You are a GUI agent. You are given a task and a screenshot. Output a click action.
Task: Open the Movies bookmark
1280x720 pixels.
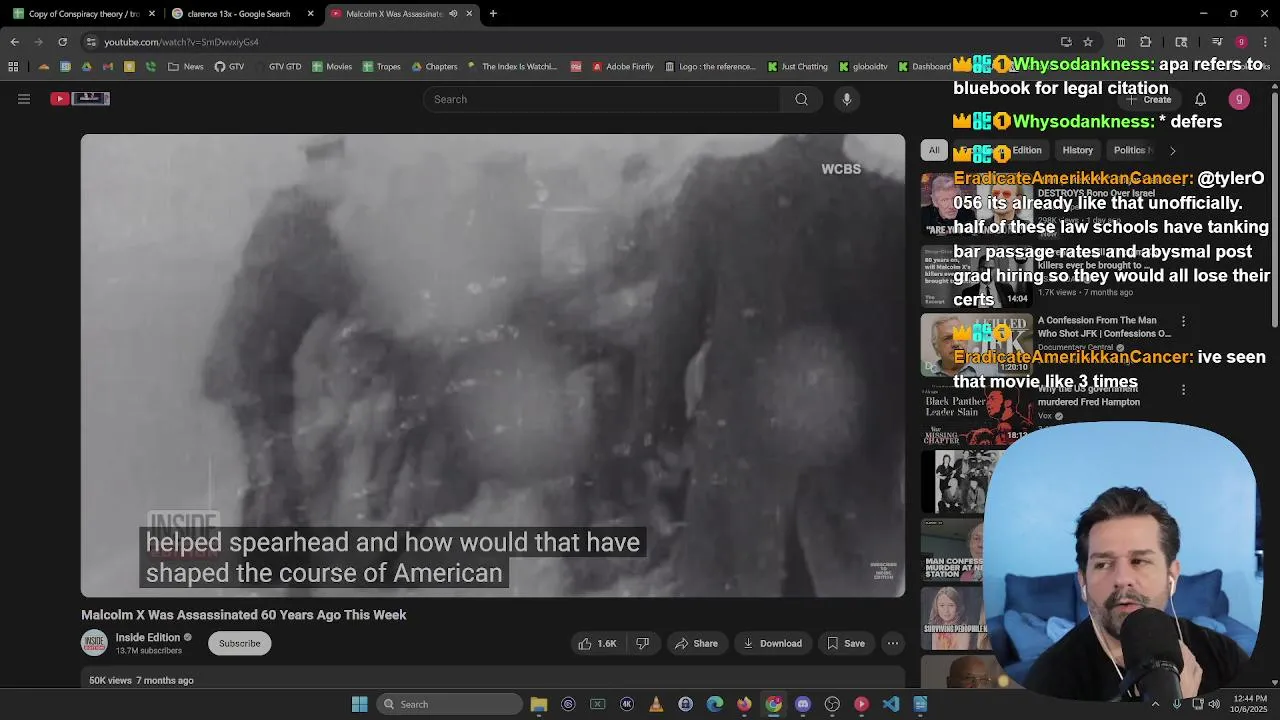click(x=332, y=67)
